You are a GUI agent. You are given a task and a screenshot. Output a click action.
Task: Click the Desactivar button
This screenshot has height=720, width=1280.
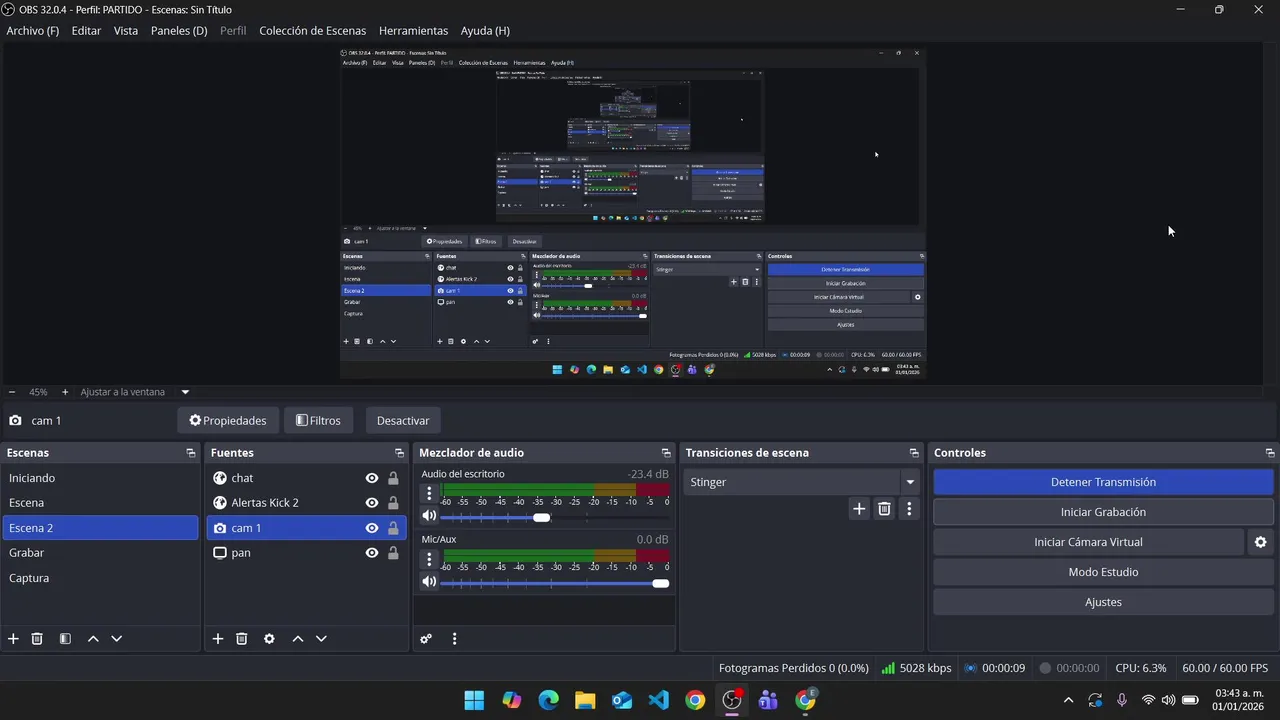click(x=403, y=421)
